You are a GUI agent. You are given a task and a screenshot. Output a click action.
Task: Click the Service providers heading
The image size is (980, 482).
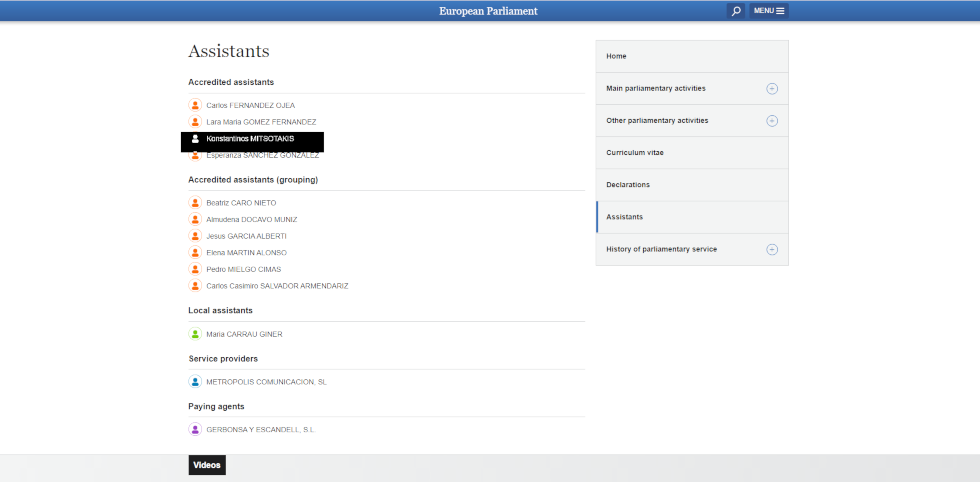[x=223, y=359]
